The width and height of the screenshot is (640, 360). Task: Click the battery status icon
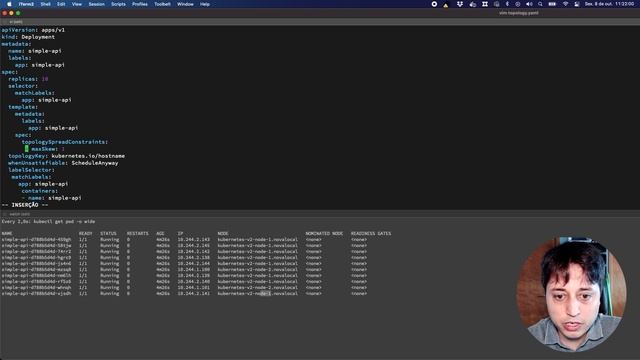point(552,4)
